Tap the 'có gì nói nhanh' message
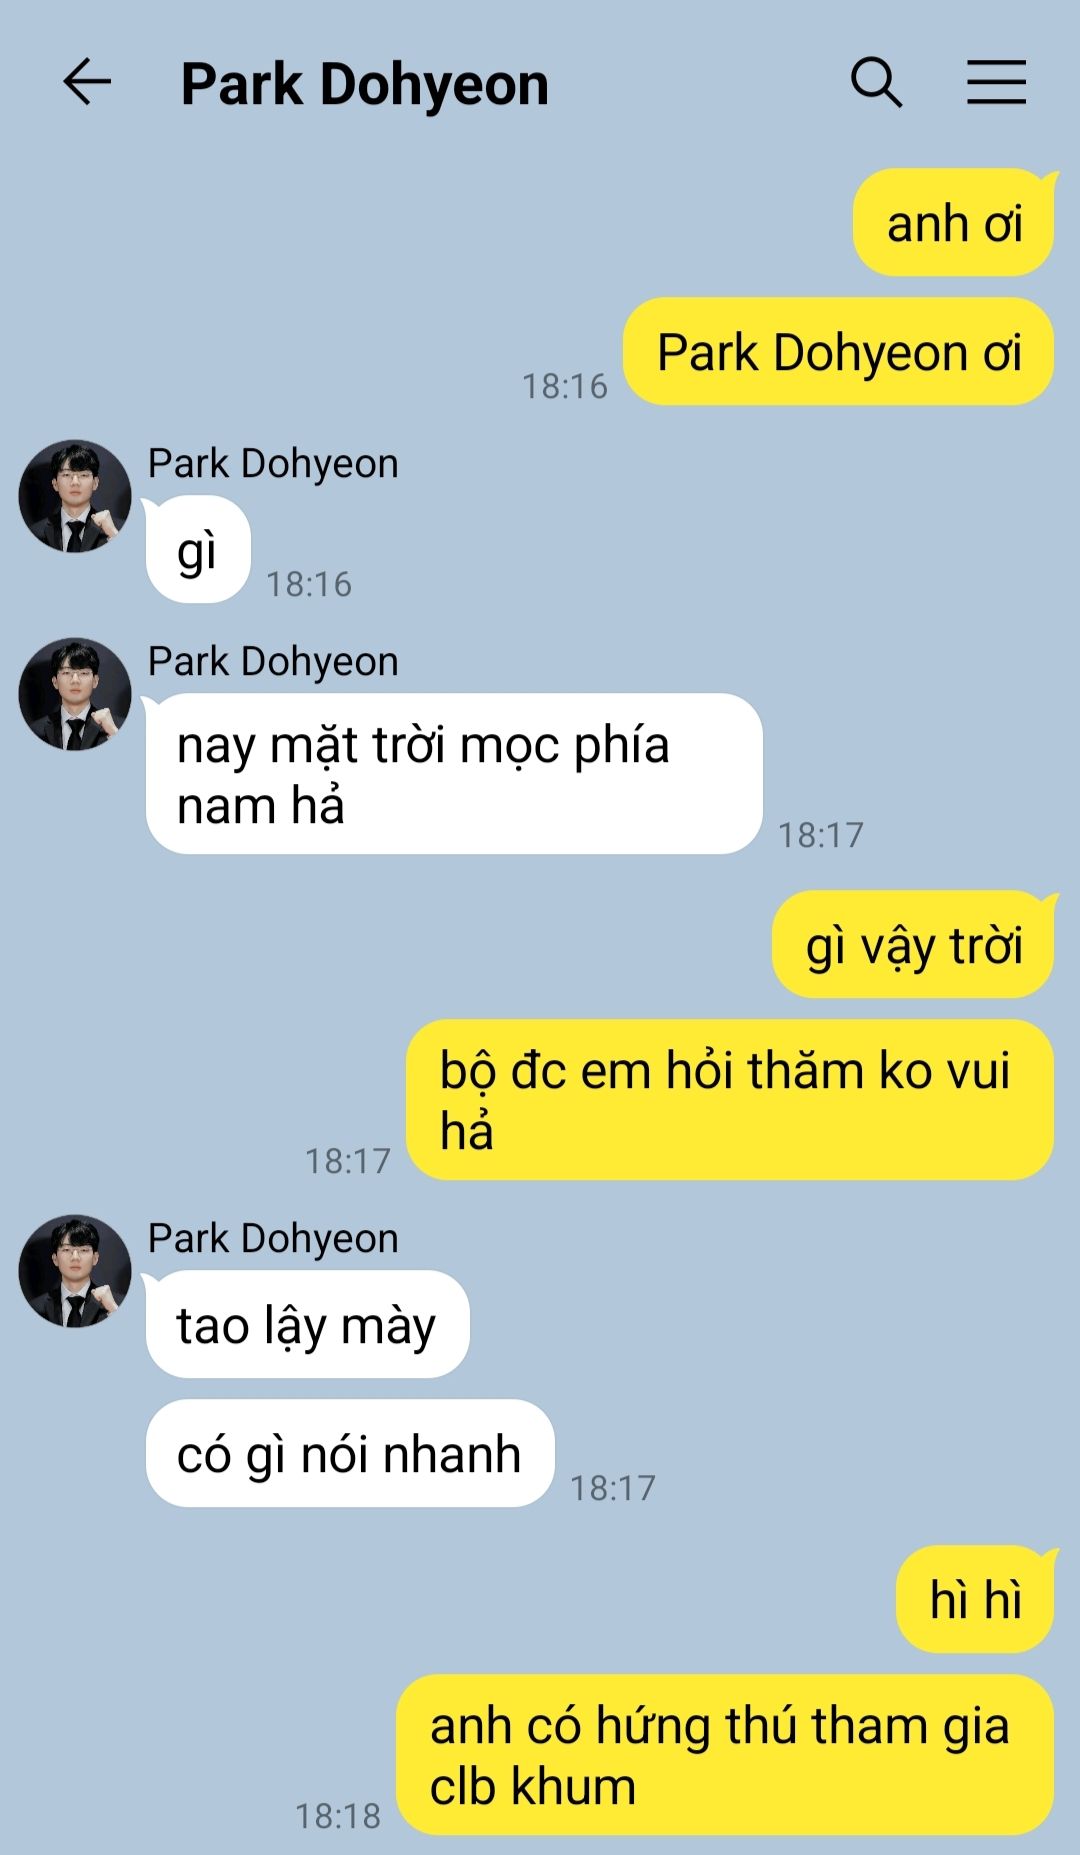This screenshot has height=1855, width=1080. coord(350,1453)
